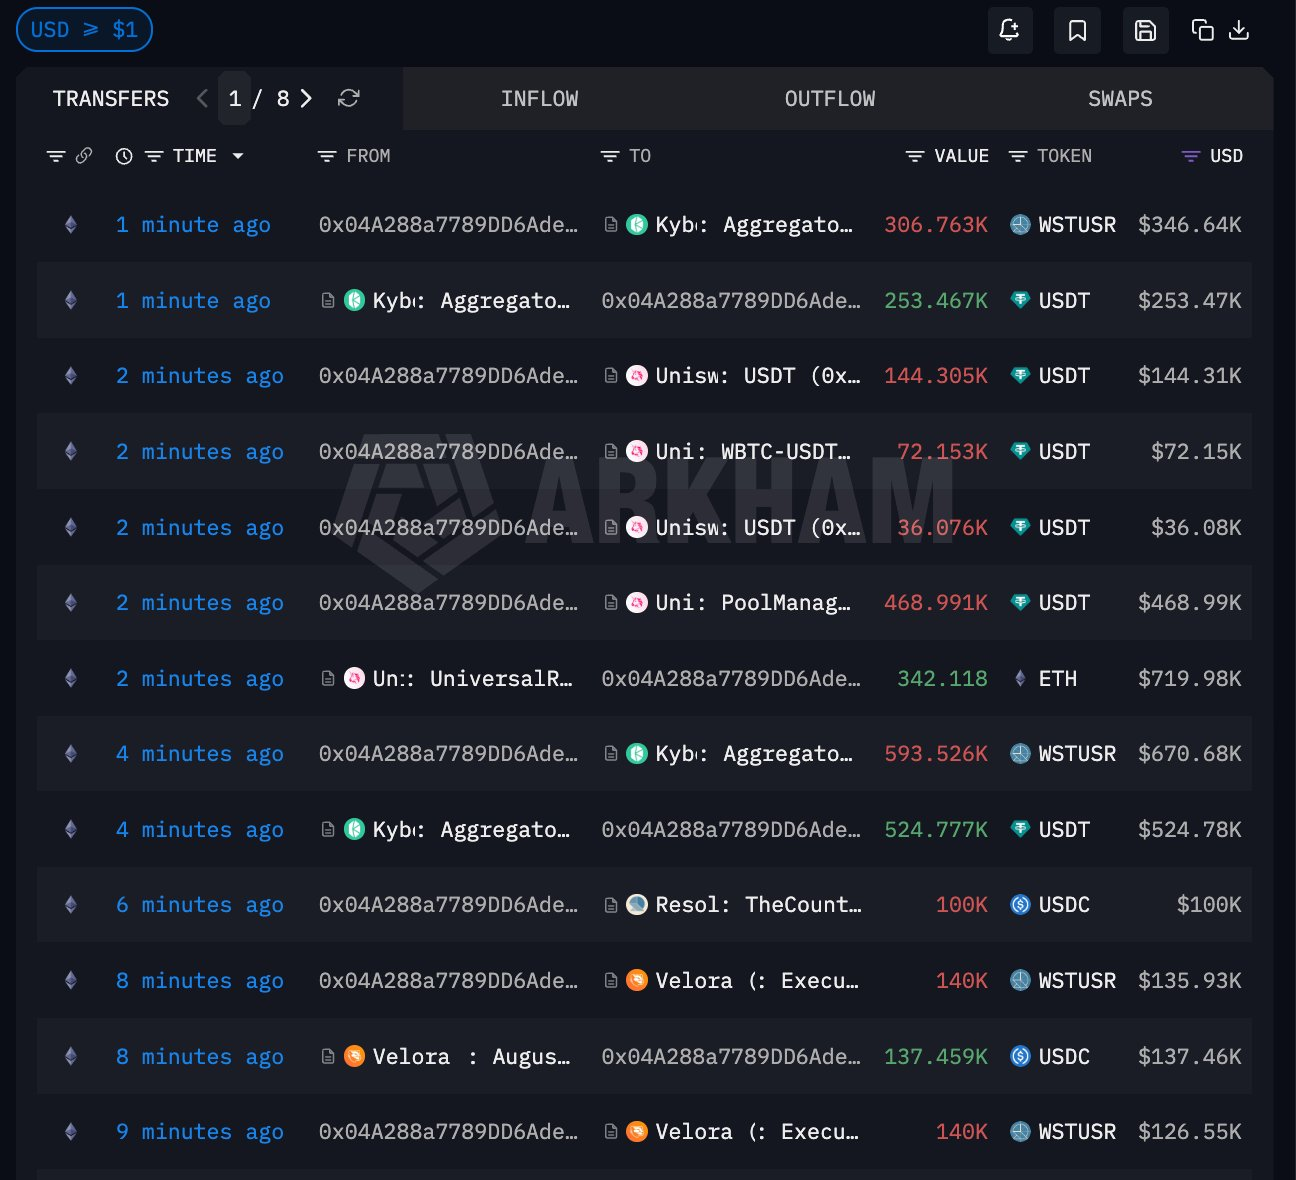Open the USD column filter
Image resolution: width=1296 pixels, height=1180 pixels.
(x=1190, y=156)
